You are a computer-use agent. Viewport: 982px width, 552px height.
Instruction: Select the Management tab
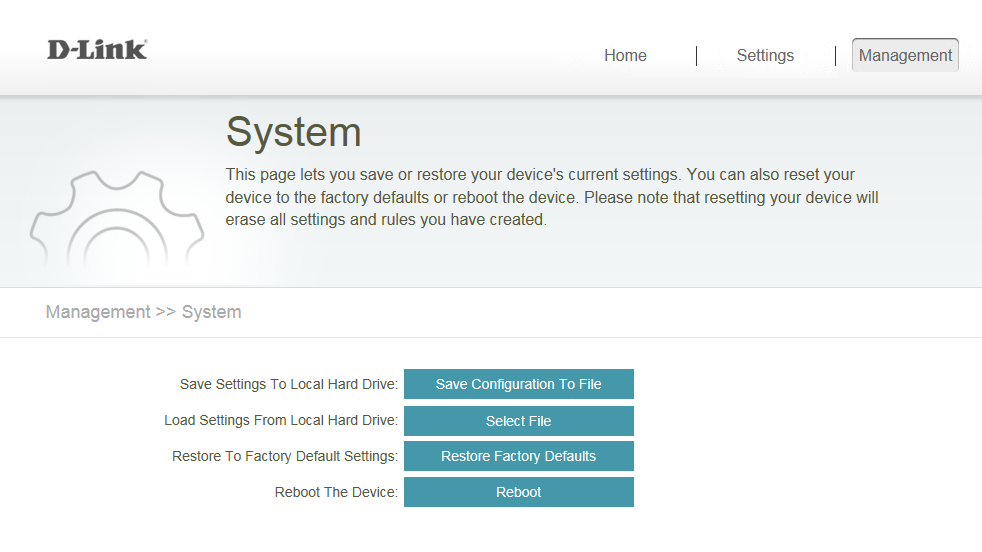(x=905, y=56)
